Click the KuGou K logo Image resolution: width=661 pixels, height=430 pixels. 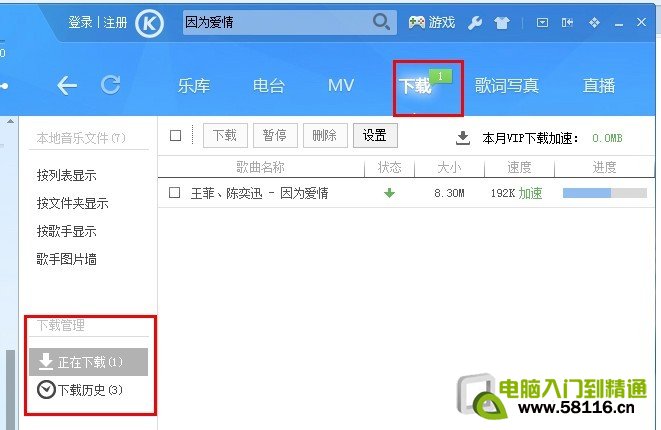[x=149, y=23]
